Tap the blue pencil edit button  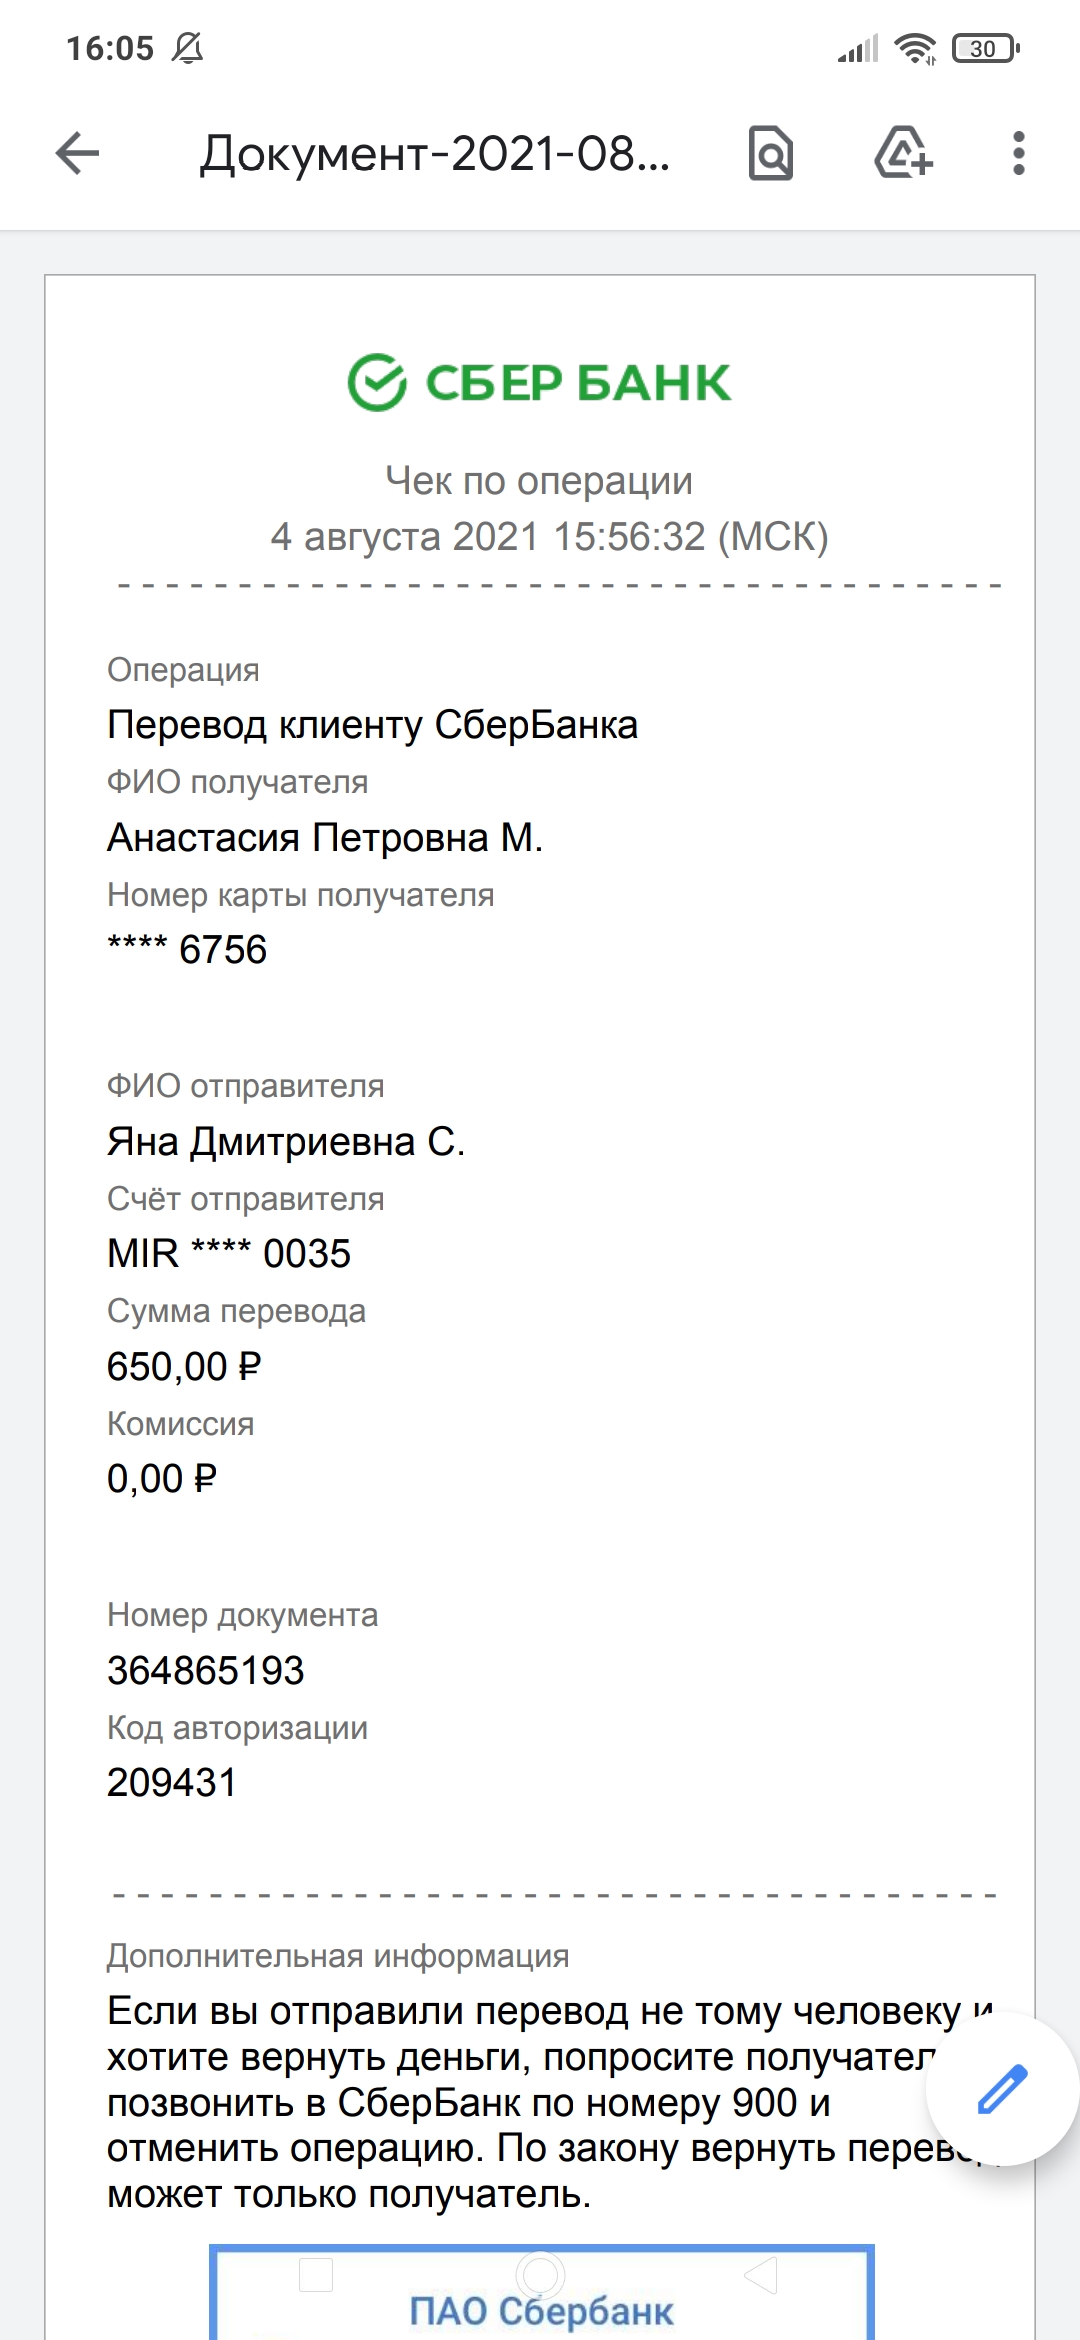1002,2090
